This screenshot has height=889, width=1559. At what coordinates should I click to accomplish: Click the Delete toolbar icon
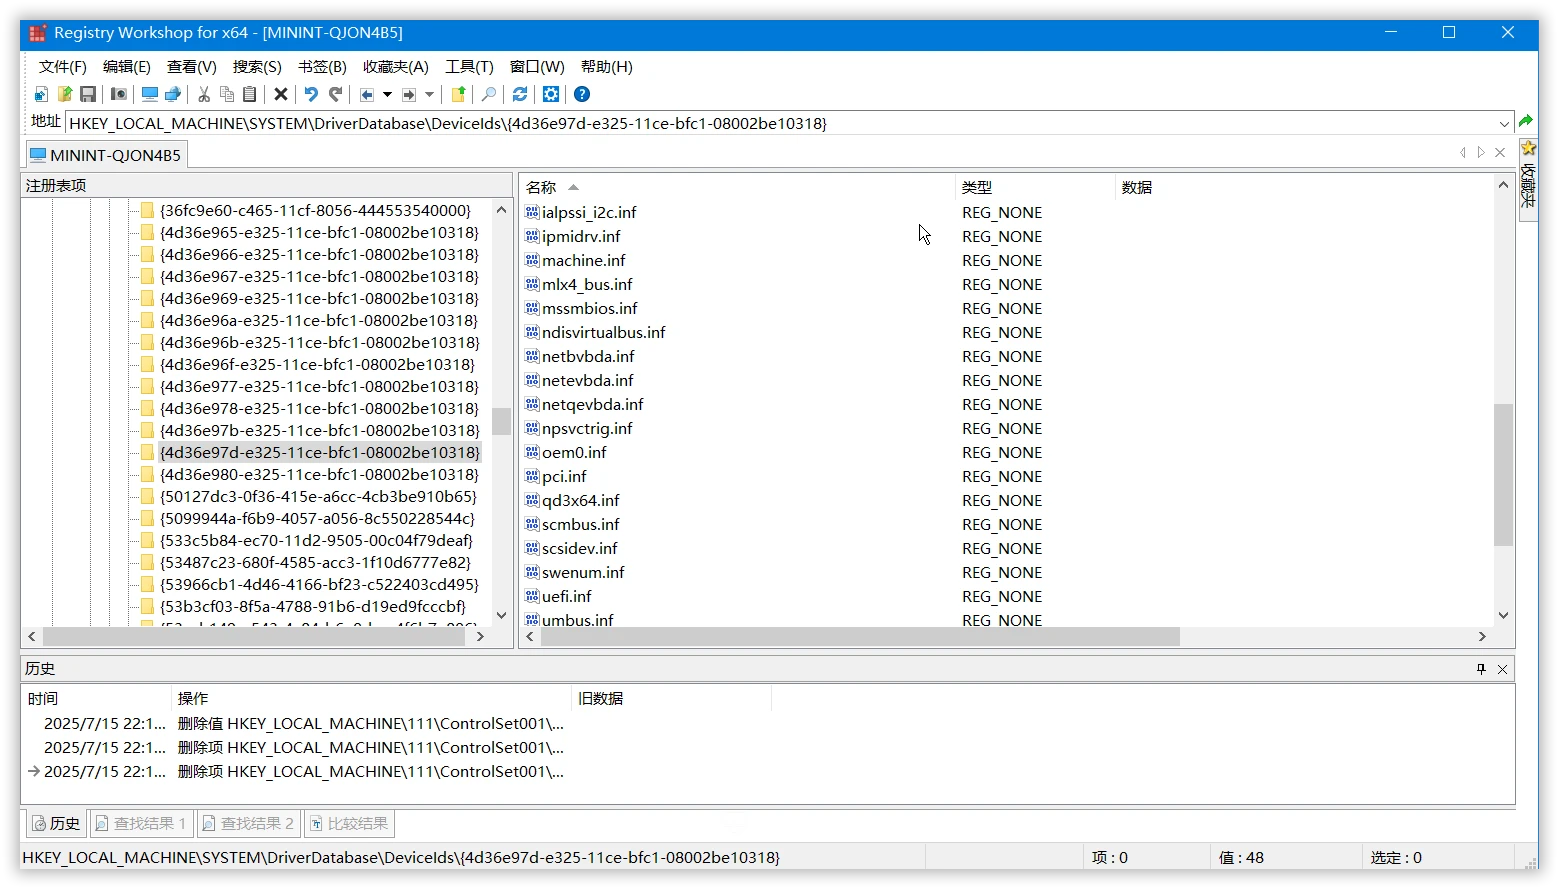tap(281, 94)
